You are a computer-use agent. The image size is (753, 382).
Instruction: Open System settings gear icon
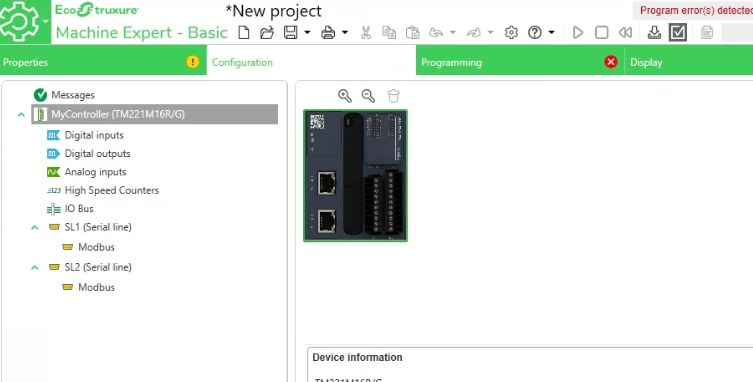pos(511,33)
